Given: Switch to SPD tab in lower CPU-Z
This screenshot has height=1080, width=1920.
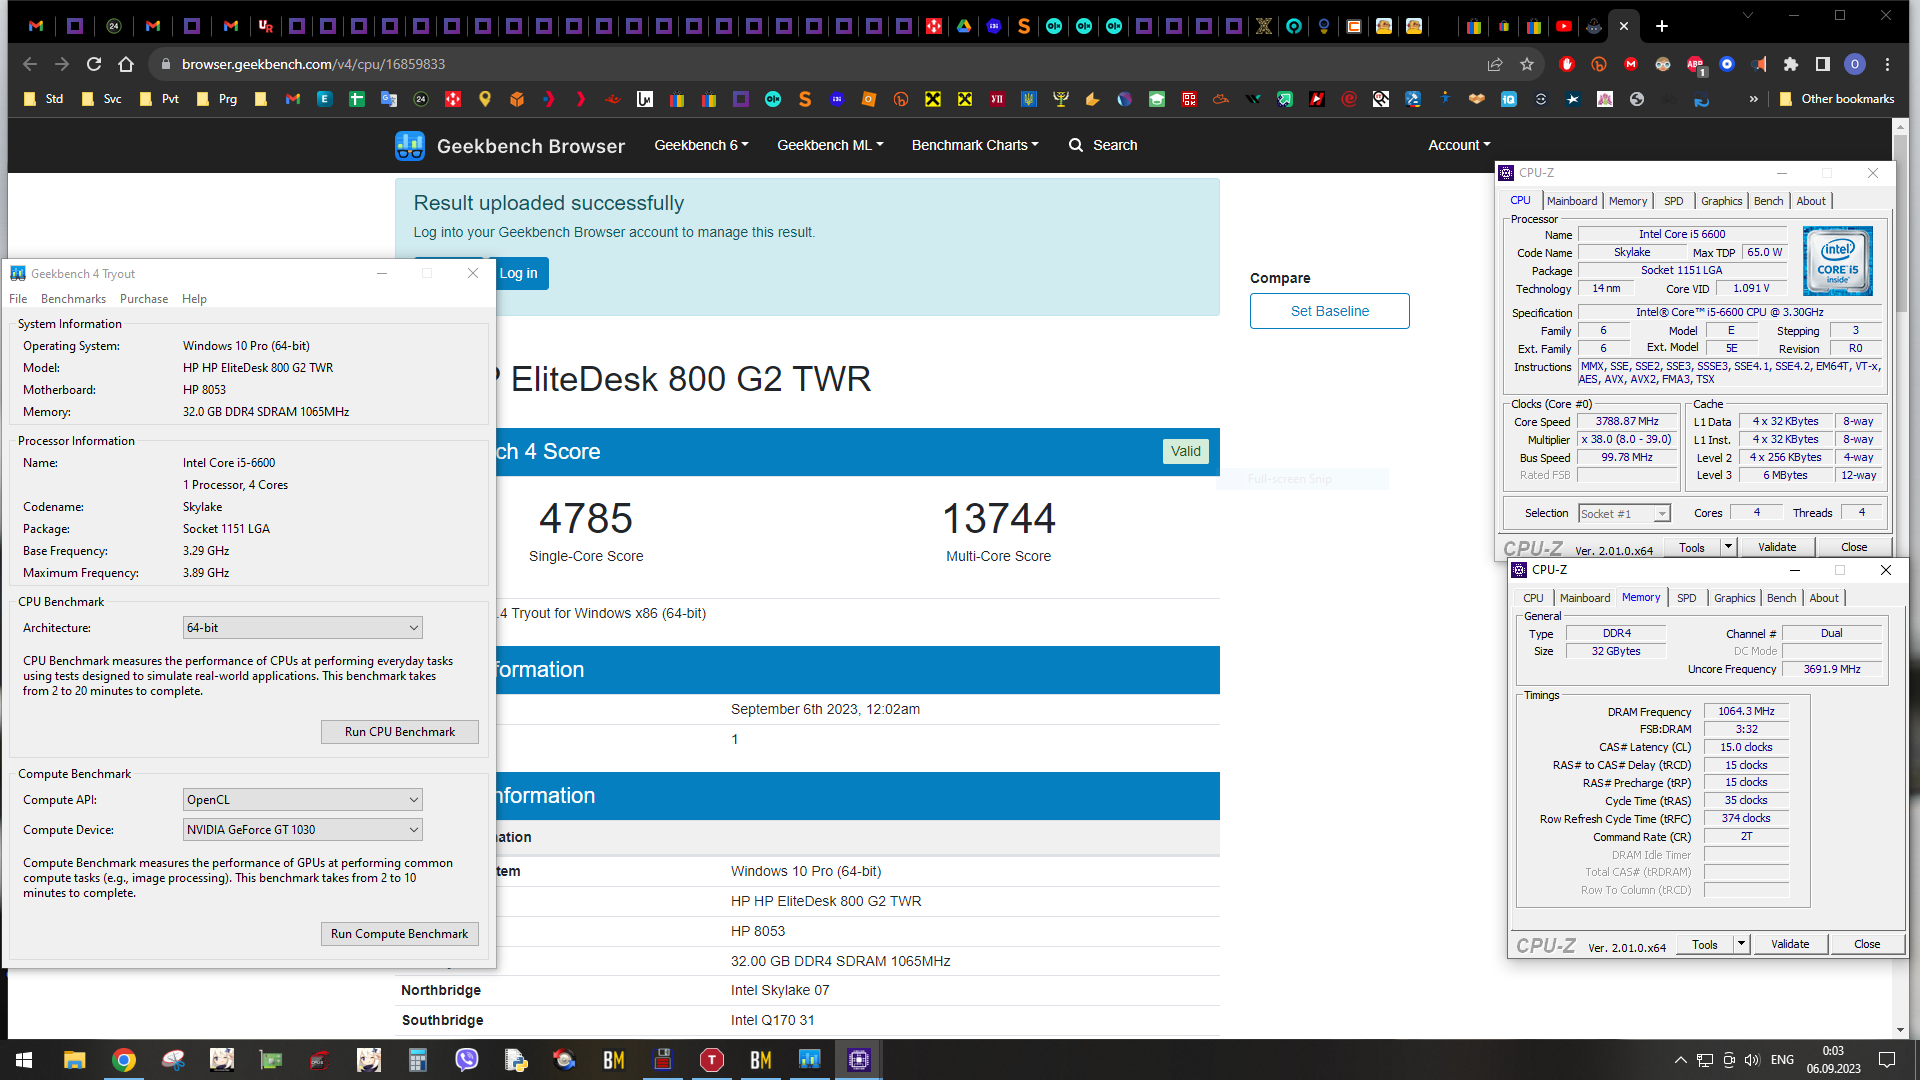Looking at the screenshot, I should (1686, 598).
